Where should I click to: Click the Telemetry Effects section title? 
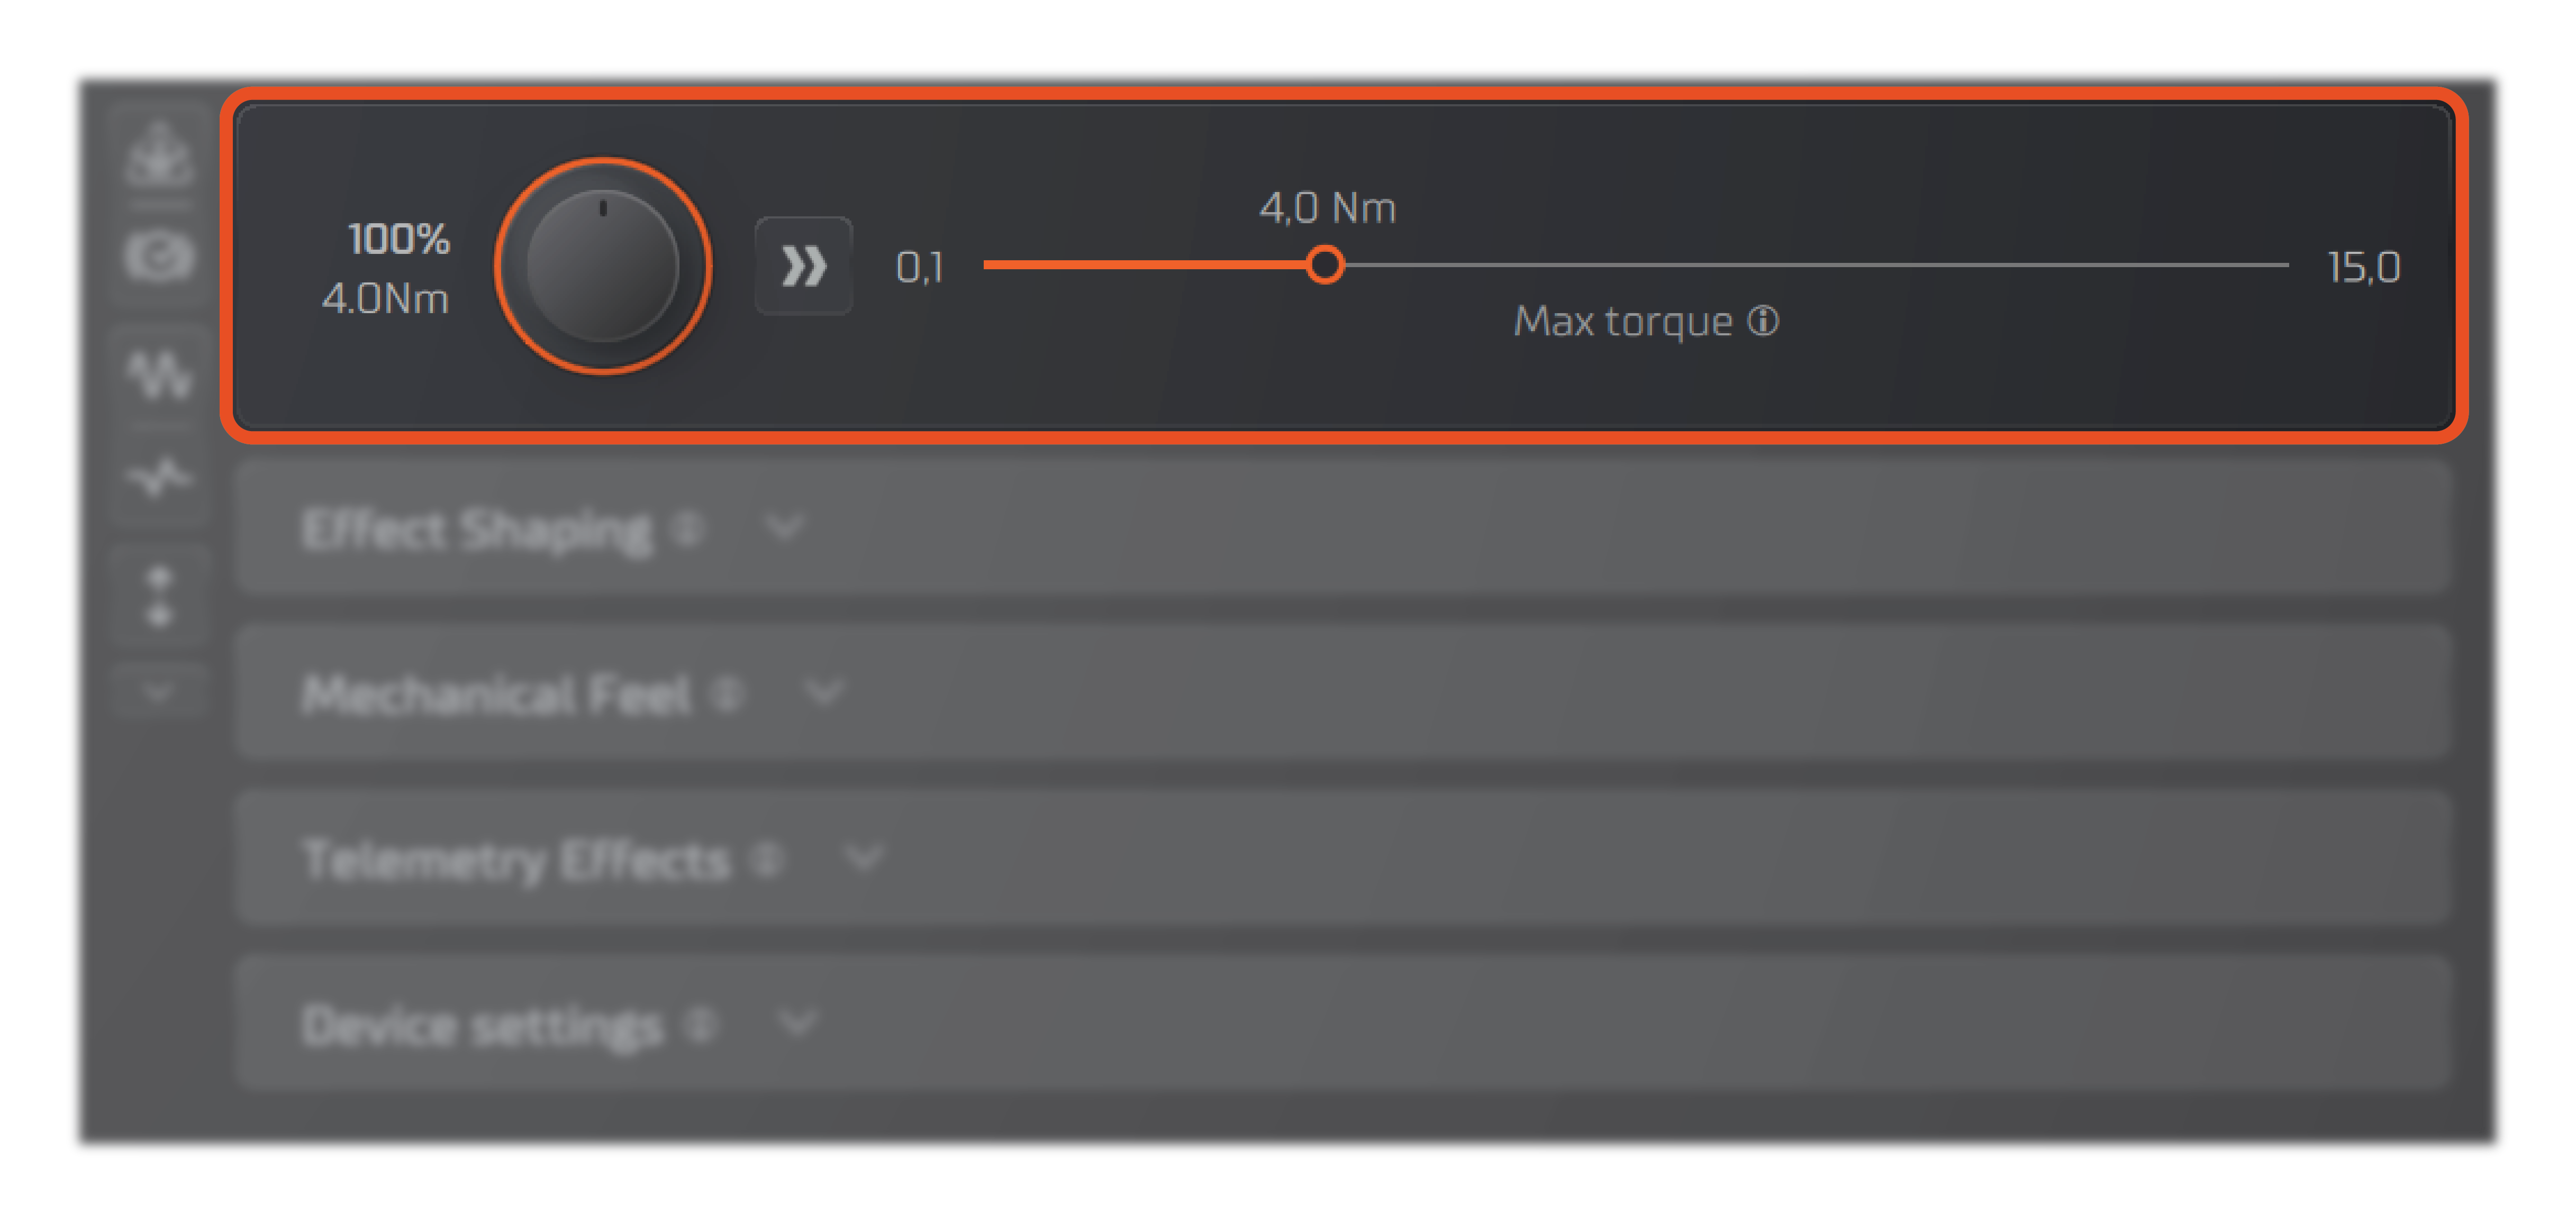(516, 859)
